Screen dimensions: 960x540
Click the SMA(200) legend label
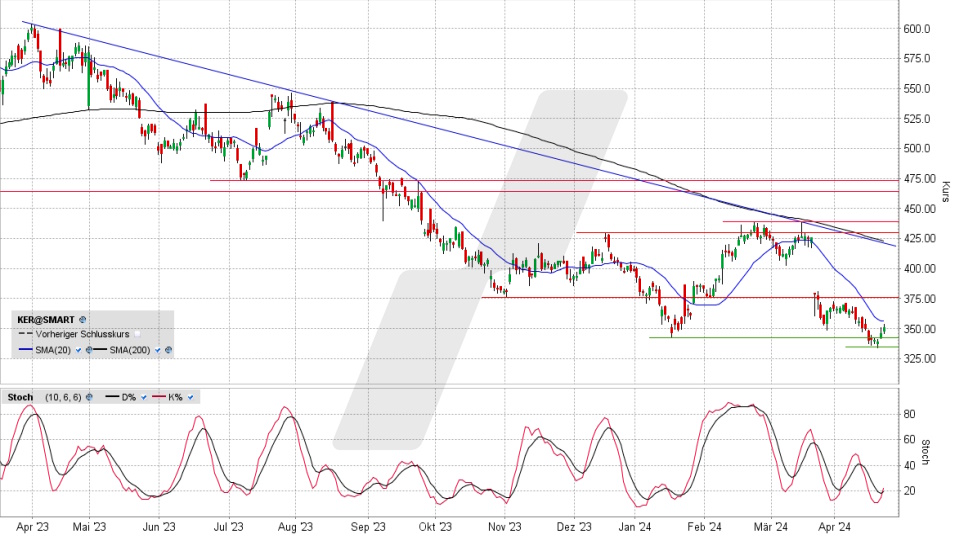130,350
